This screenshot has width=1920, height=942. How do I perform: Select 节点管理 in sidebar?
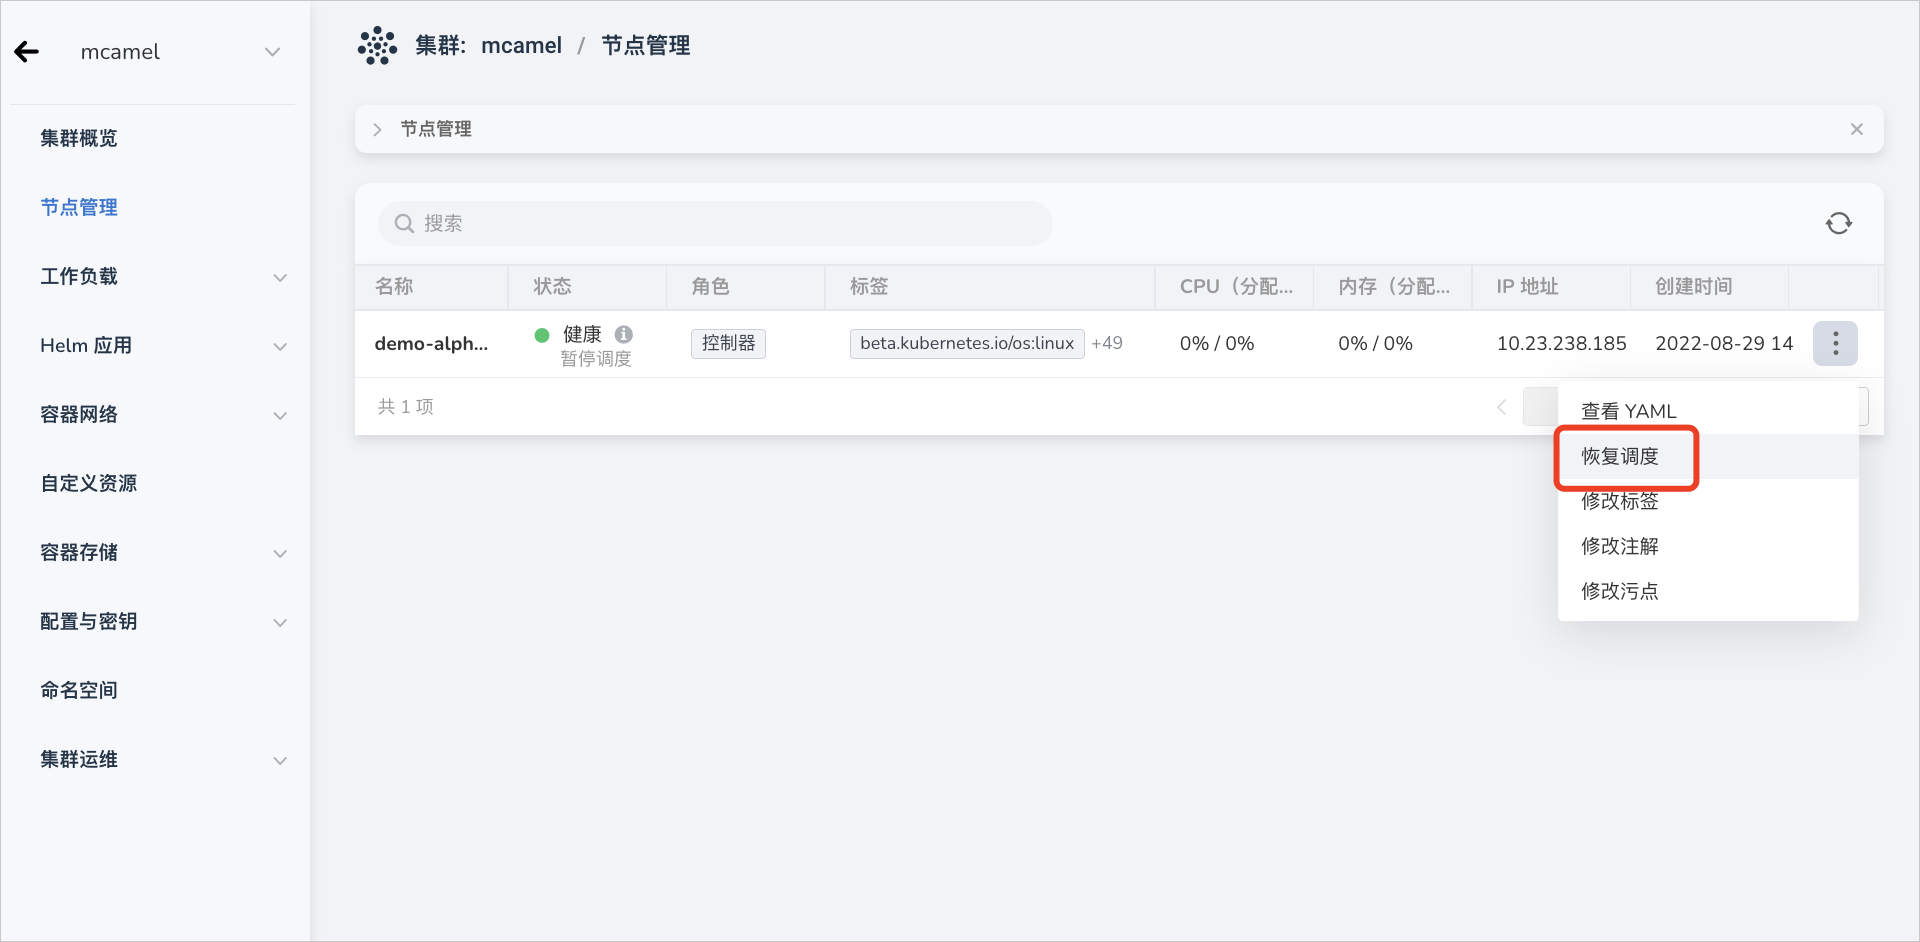(x=79, y=207)
